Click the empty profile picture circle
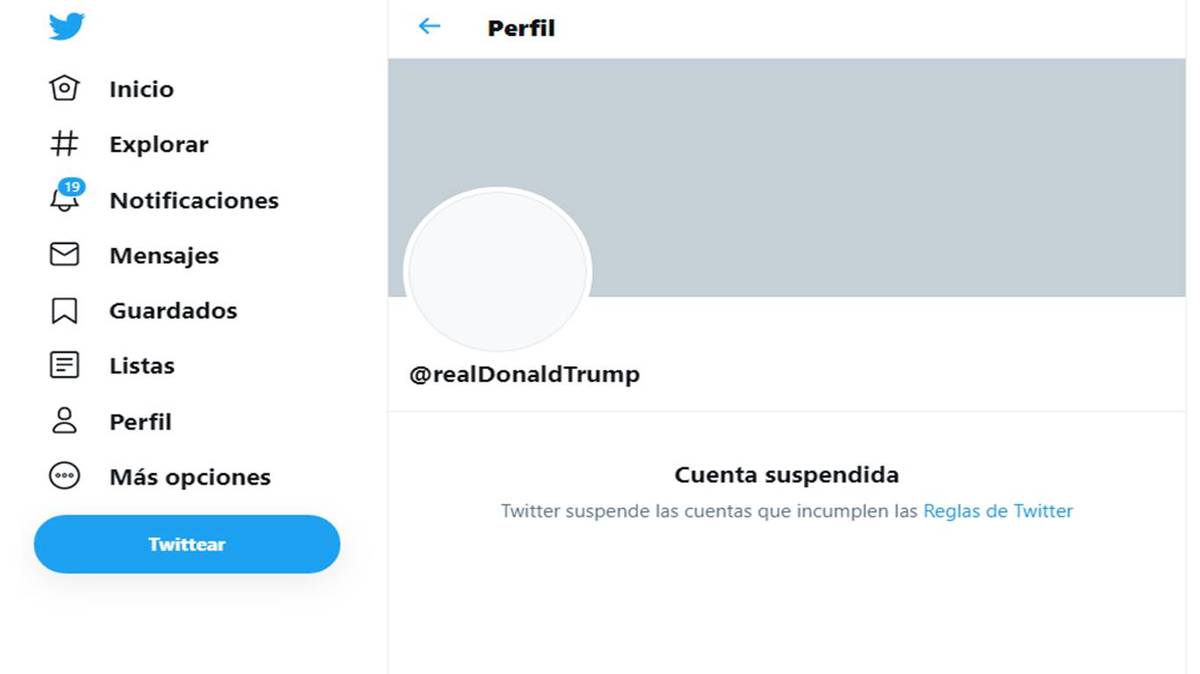Screen dimensions: 1200x674 click(497, 271)
